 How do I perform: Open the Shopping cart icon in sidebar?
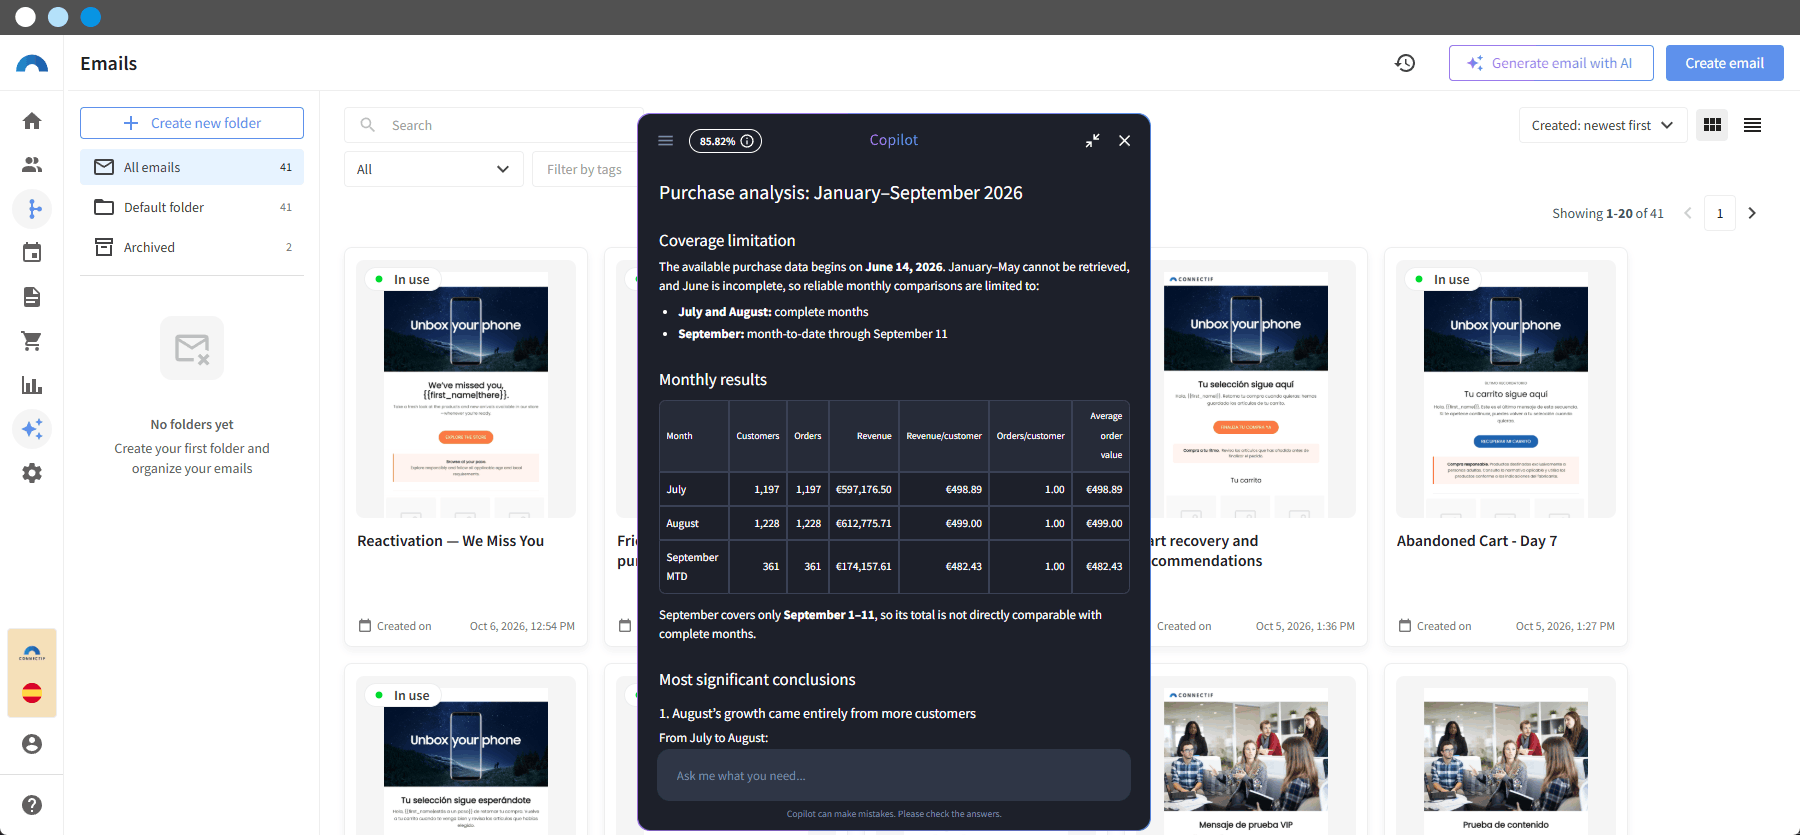[32, 341]
